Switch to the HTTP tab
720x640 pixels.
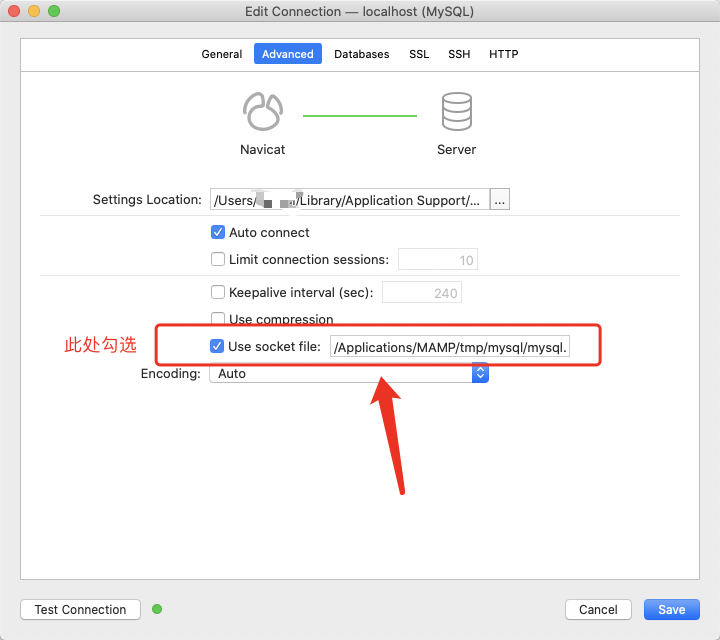coord(503,54)
